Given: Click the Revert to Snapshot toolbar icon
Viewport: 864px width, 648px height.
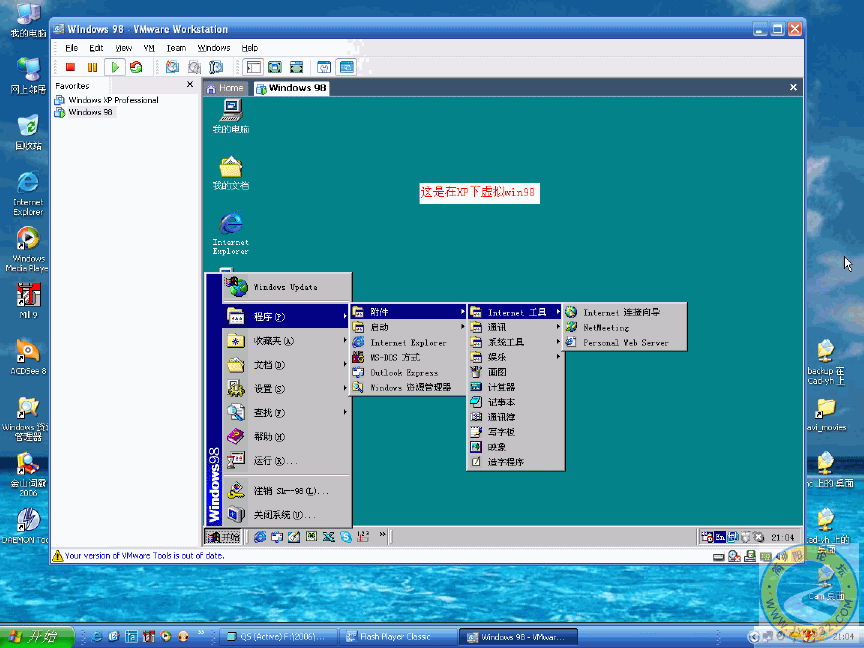Looking at the screenshot, I should pos(194,67).
